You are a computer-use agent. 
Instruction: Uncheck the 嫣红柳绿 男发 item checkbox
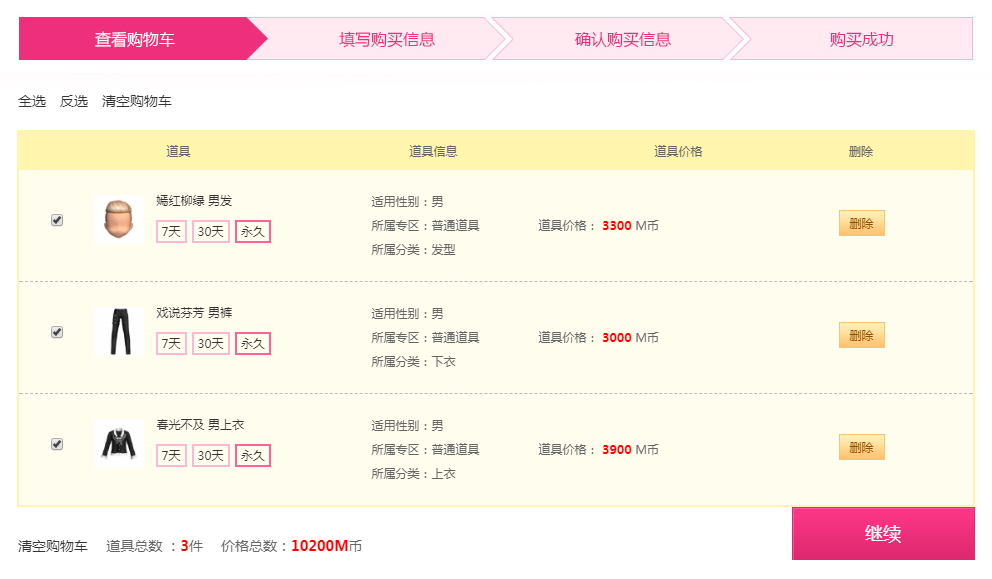[57, 220]
